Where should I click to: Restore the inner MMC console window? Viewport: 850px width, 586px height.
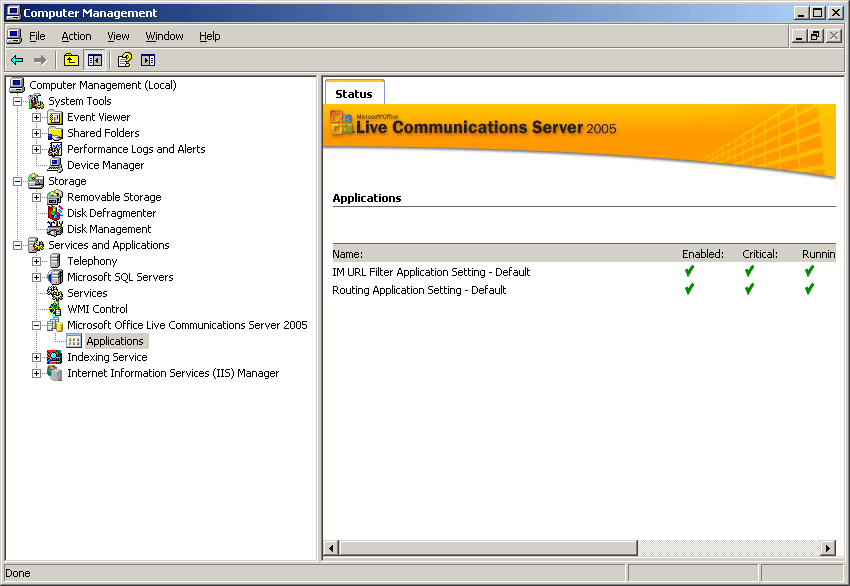point(815,36)
